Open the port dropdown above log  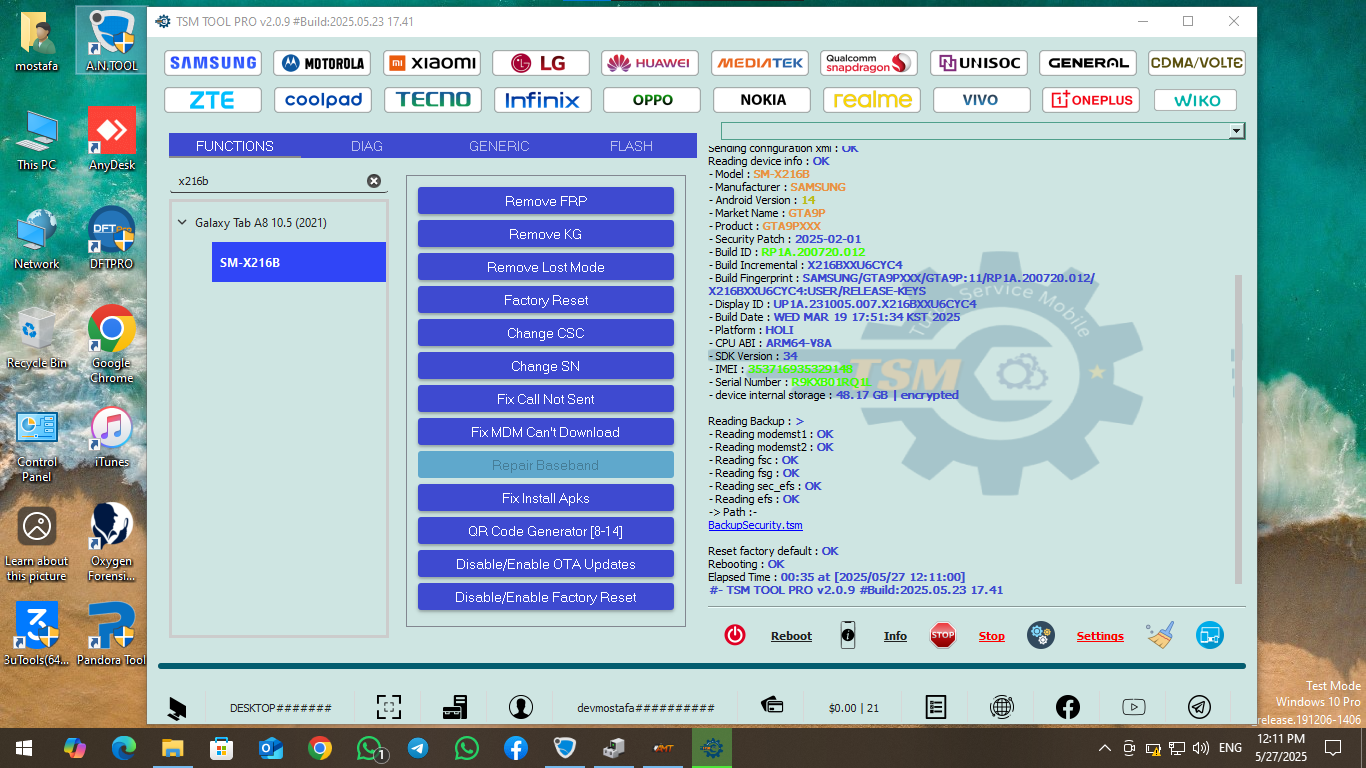coord(1237,131)
